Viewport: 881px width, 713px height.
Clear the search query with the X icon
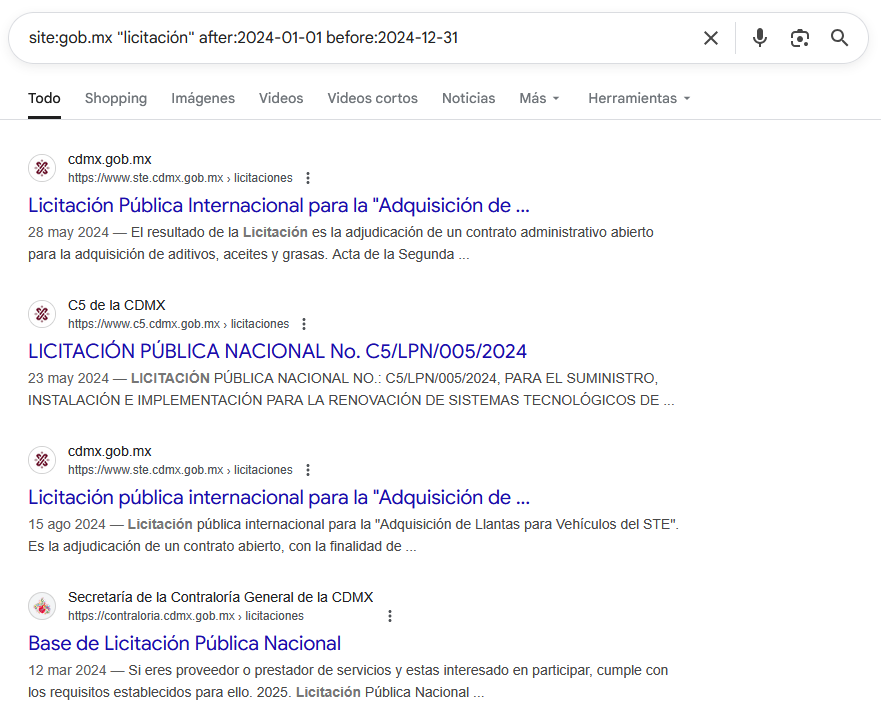[711, 38]
